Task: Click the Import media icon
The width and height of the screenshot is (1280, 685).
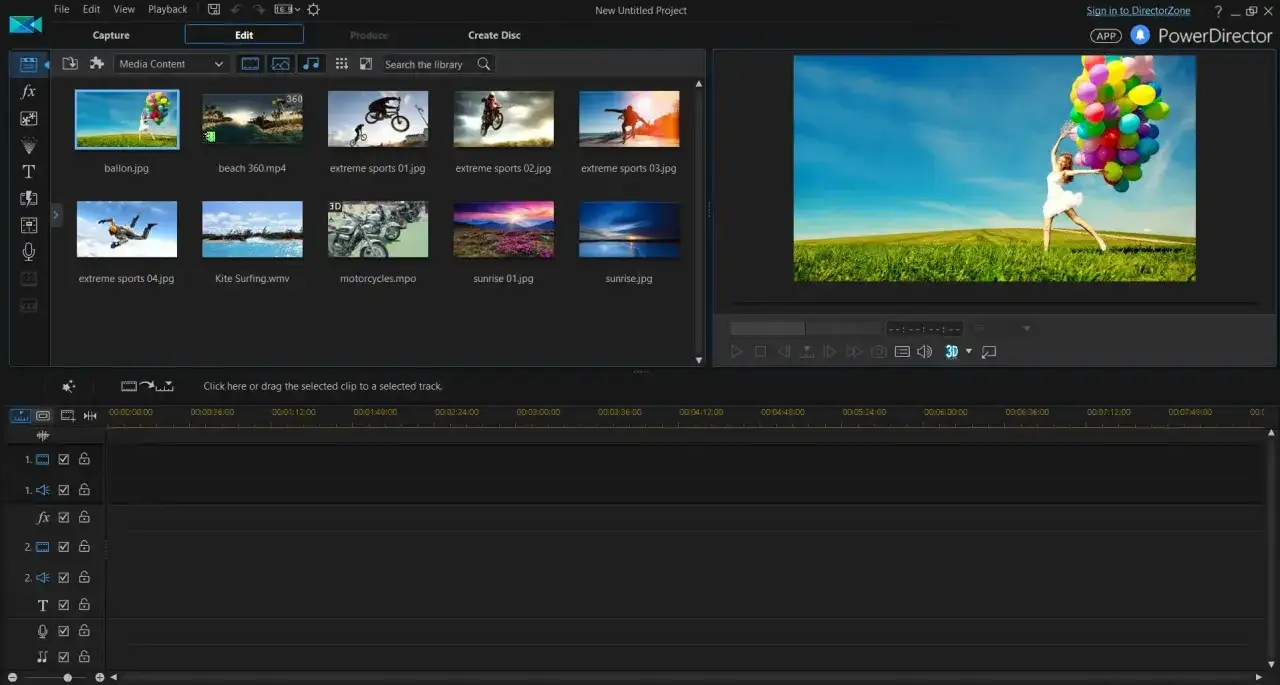Action: click(70, 64)
